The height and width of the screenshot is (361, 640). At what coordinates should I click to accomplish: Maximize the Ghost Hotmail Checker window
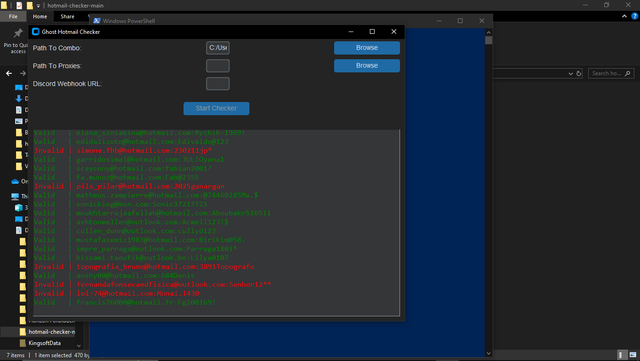pos(372,31)
